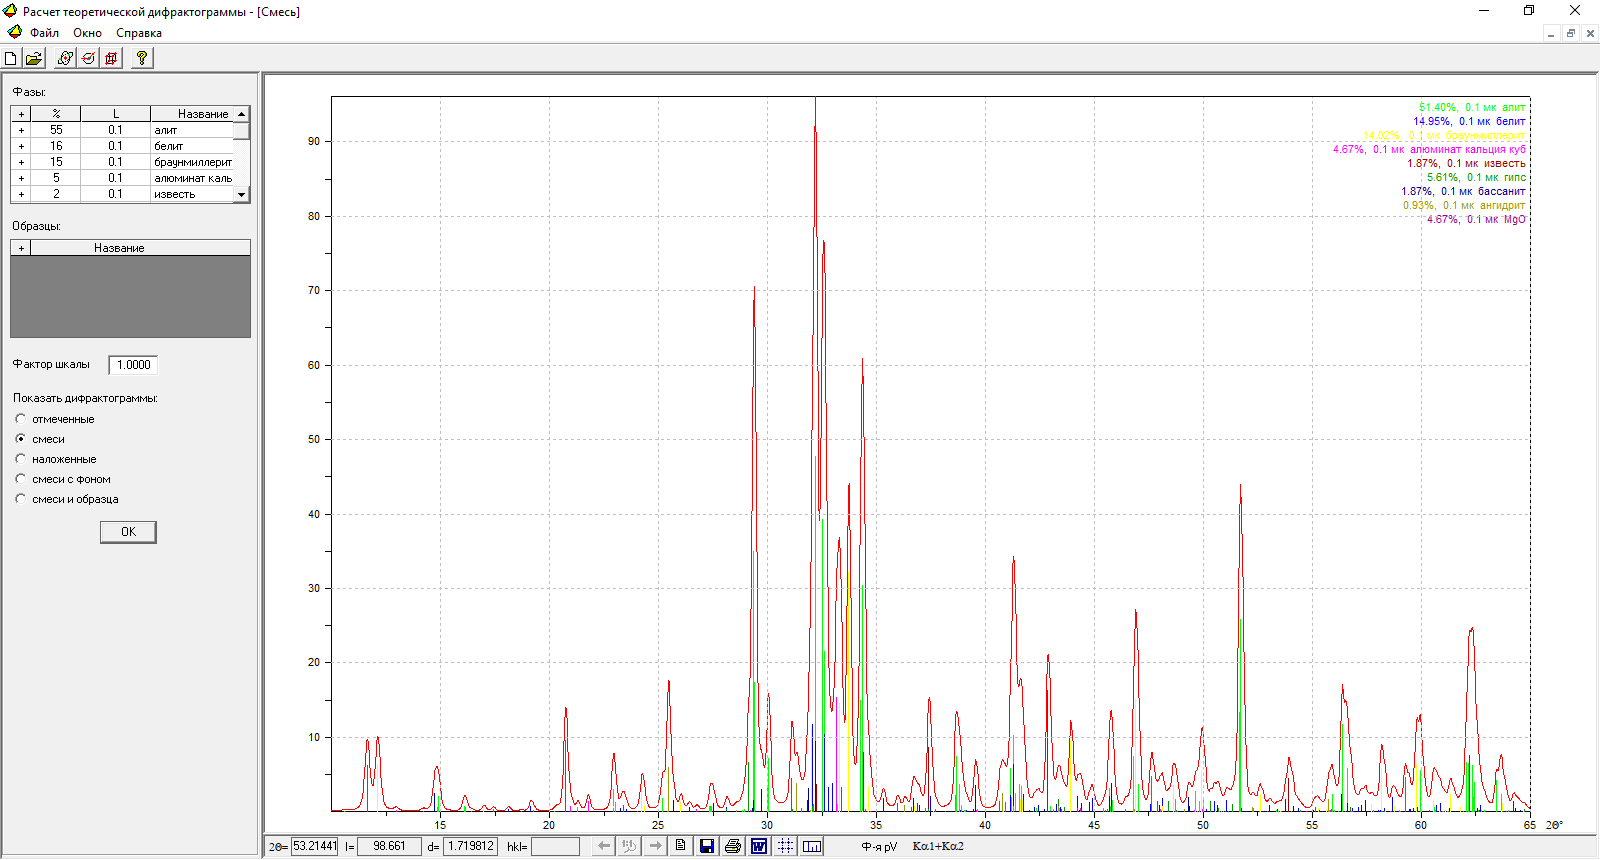
Task: Click the blue floppy disk save icon
Action: [x=707, y=846]
